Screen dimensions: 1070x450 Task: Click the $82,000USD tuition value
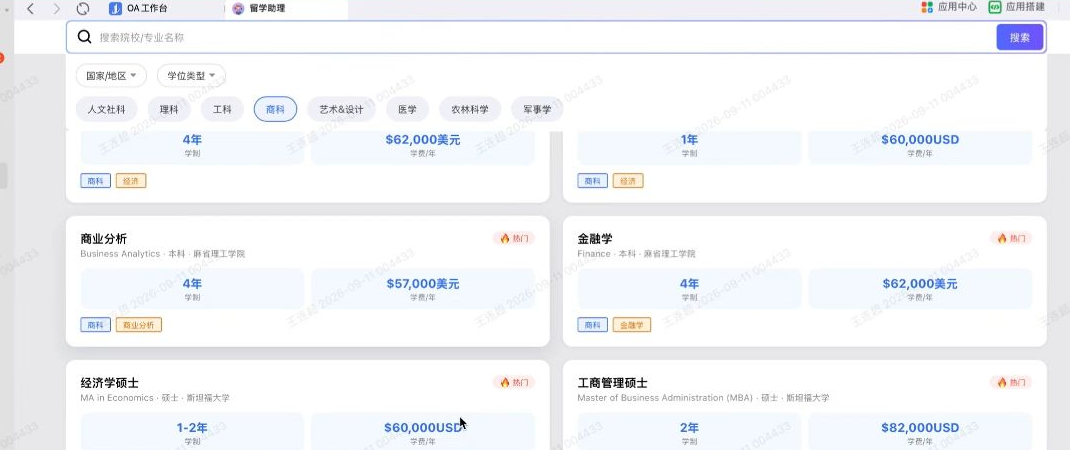coord(920,427)
